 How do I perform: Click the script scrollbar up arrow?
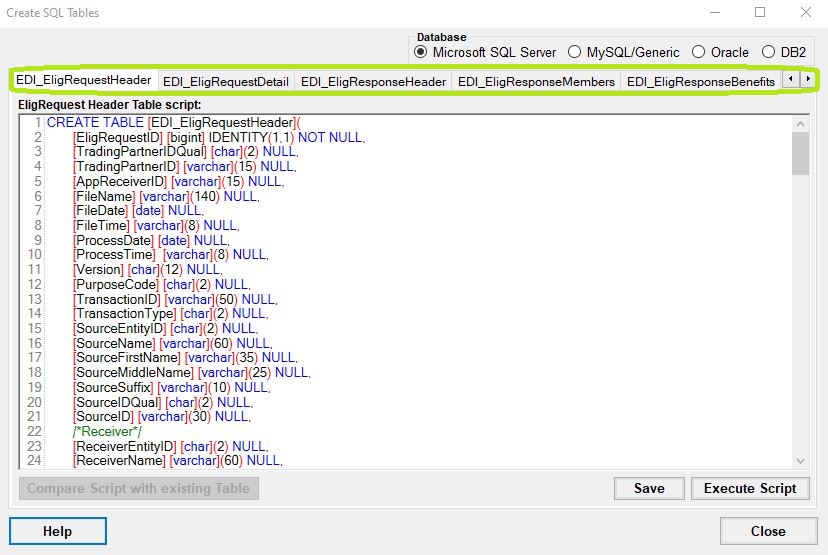coord(801,124)
